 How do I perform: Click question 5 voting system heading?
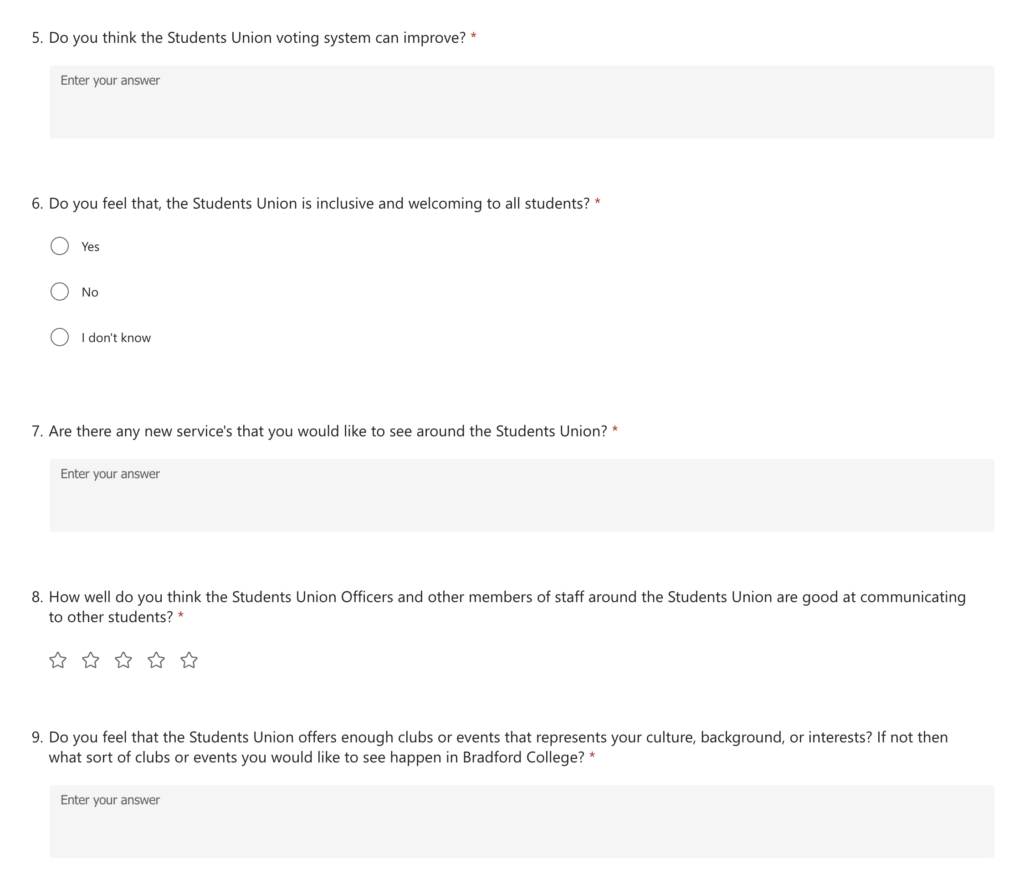tap(248, 38)
